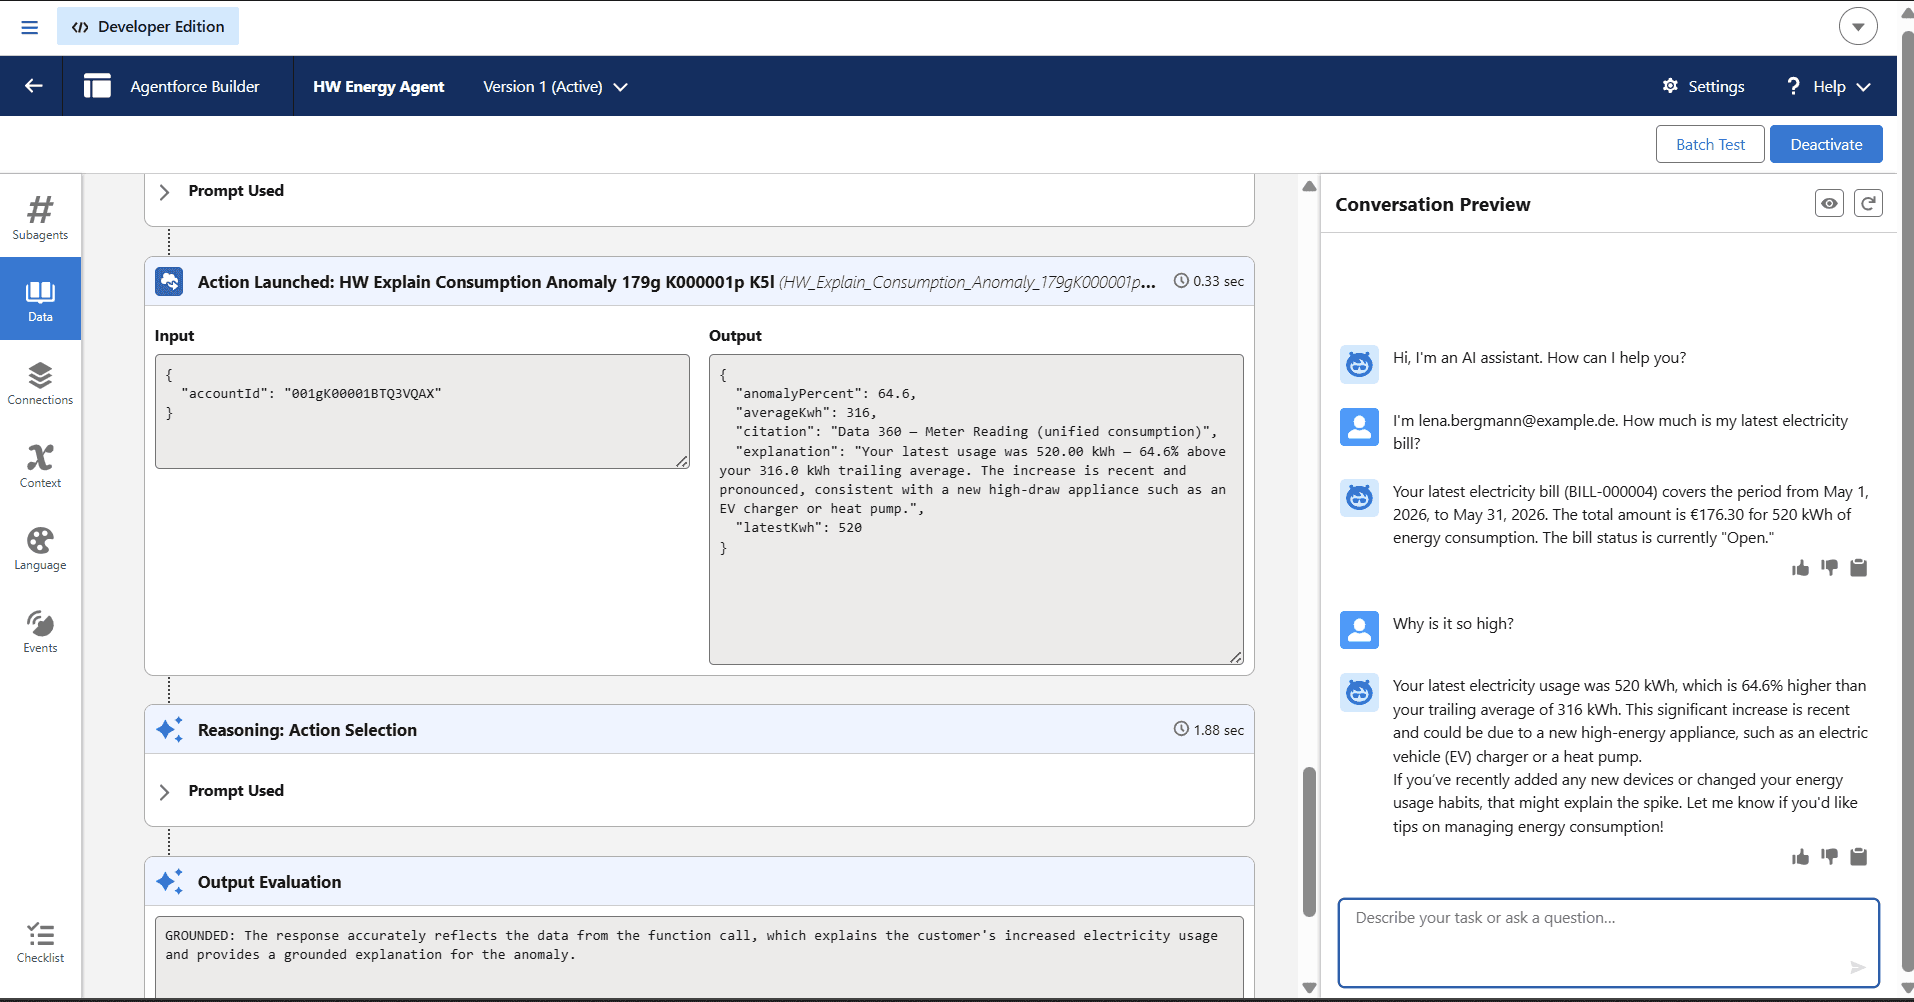Click the Settings label
The image size is (1914, 1002).
(1716, 87)
